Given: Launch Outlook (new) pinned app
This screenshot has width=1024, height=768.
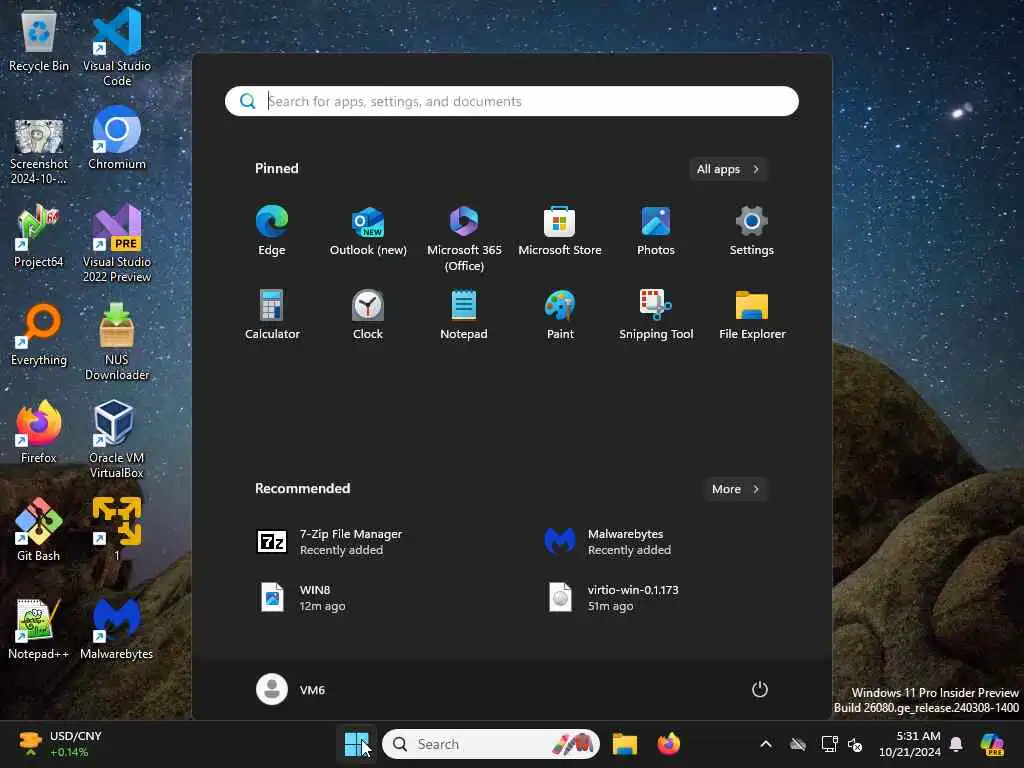Looking at the screenshot, I should [368, 231].
